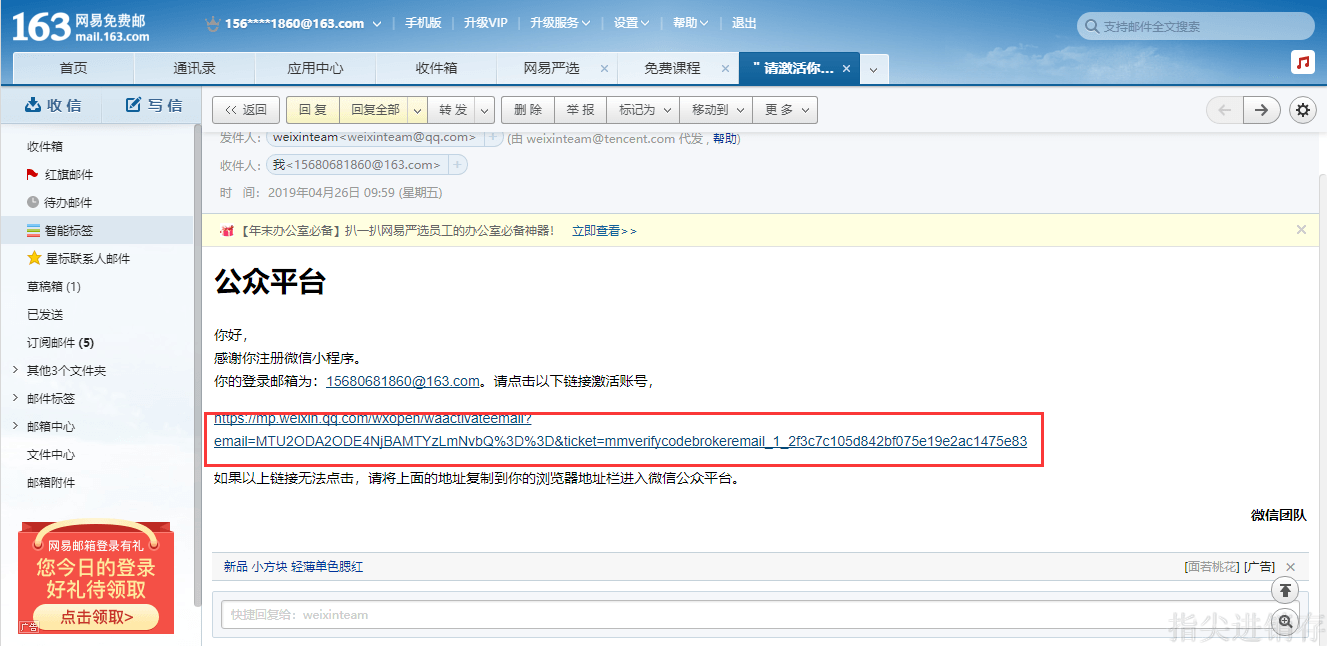Screen dimensions: 1327x646
Task: Click the 回复 reply button
Action: [313, 110]
